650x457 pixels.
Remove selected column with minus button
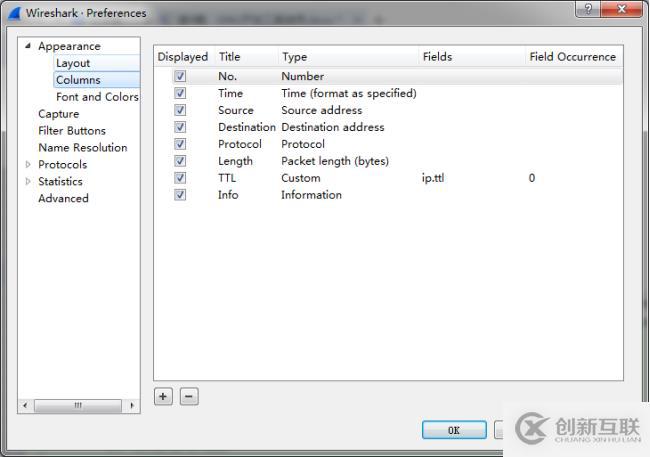click(x=189, y=396)
